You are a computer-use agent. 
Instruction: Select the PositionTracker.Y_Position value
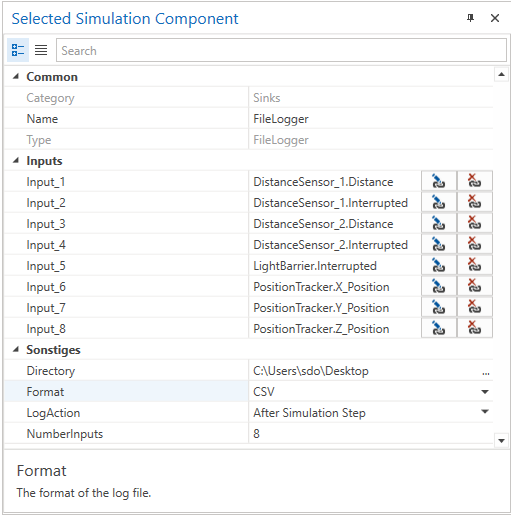pos(321,308)
